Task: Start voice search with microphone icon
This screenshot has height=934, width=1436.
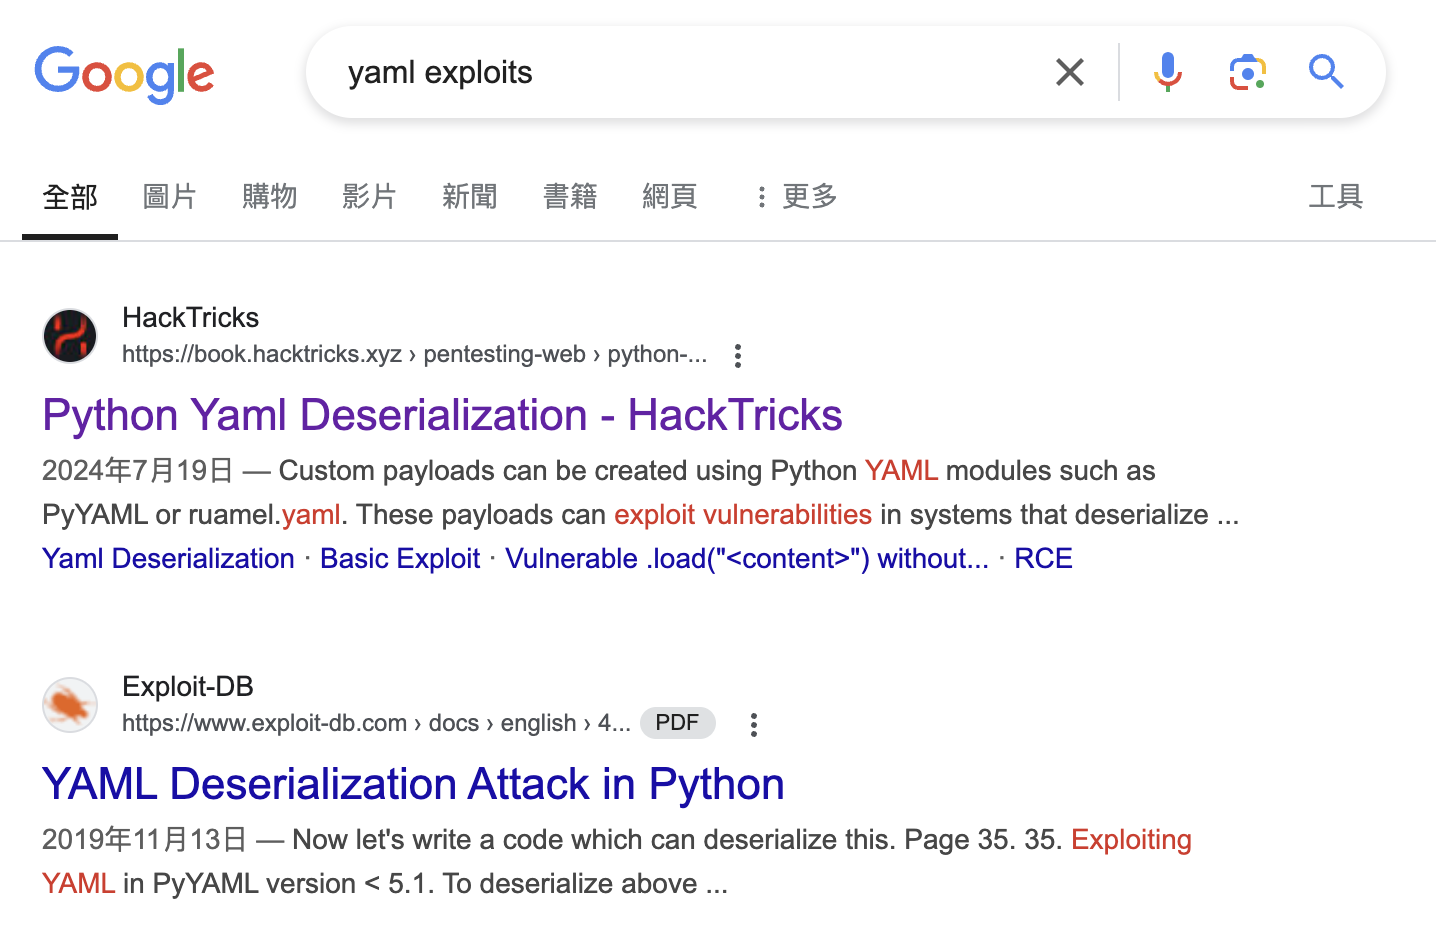Action: [1167, 72]
